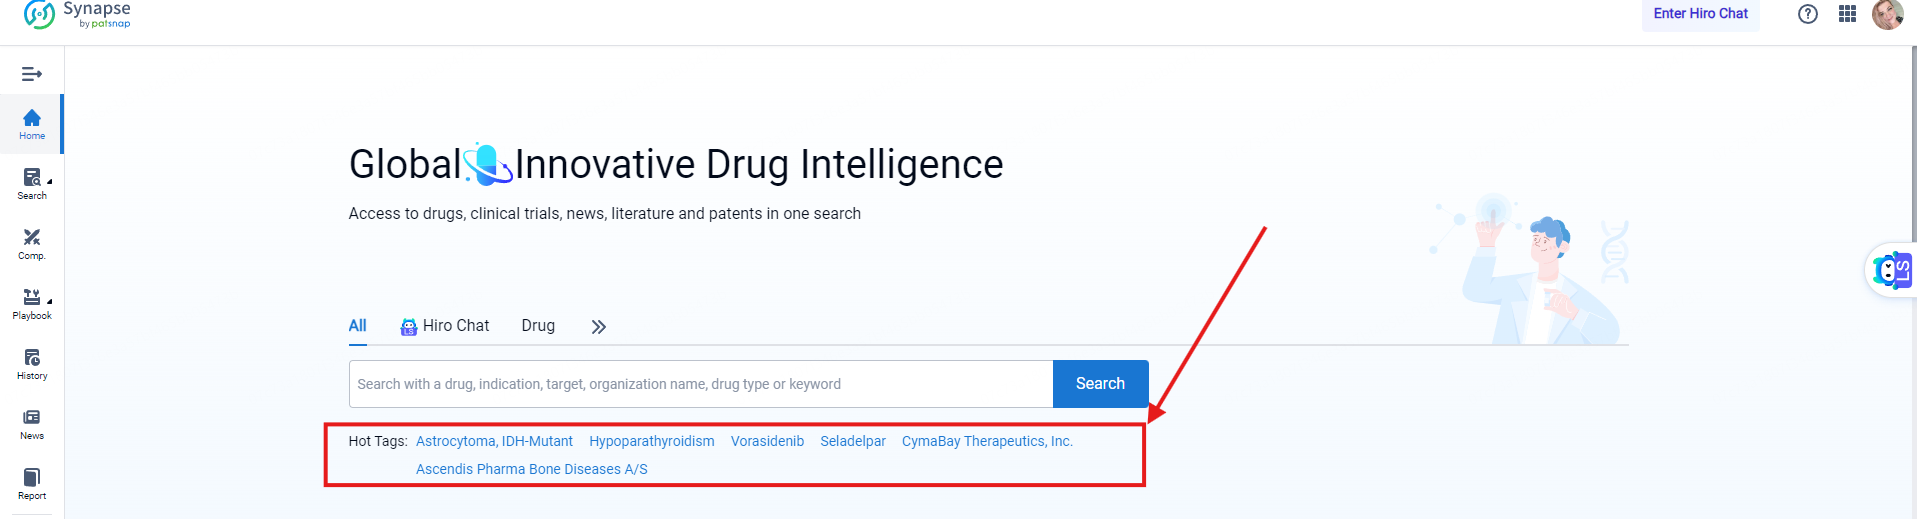
Task: Open the Report sidebar icon
Action: click(x=32, y=483)
